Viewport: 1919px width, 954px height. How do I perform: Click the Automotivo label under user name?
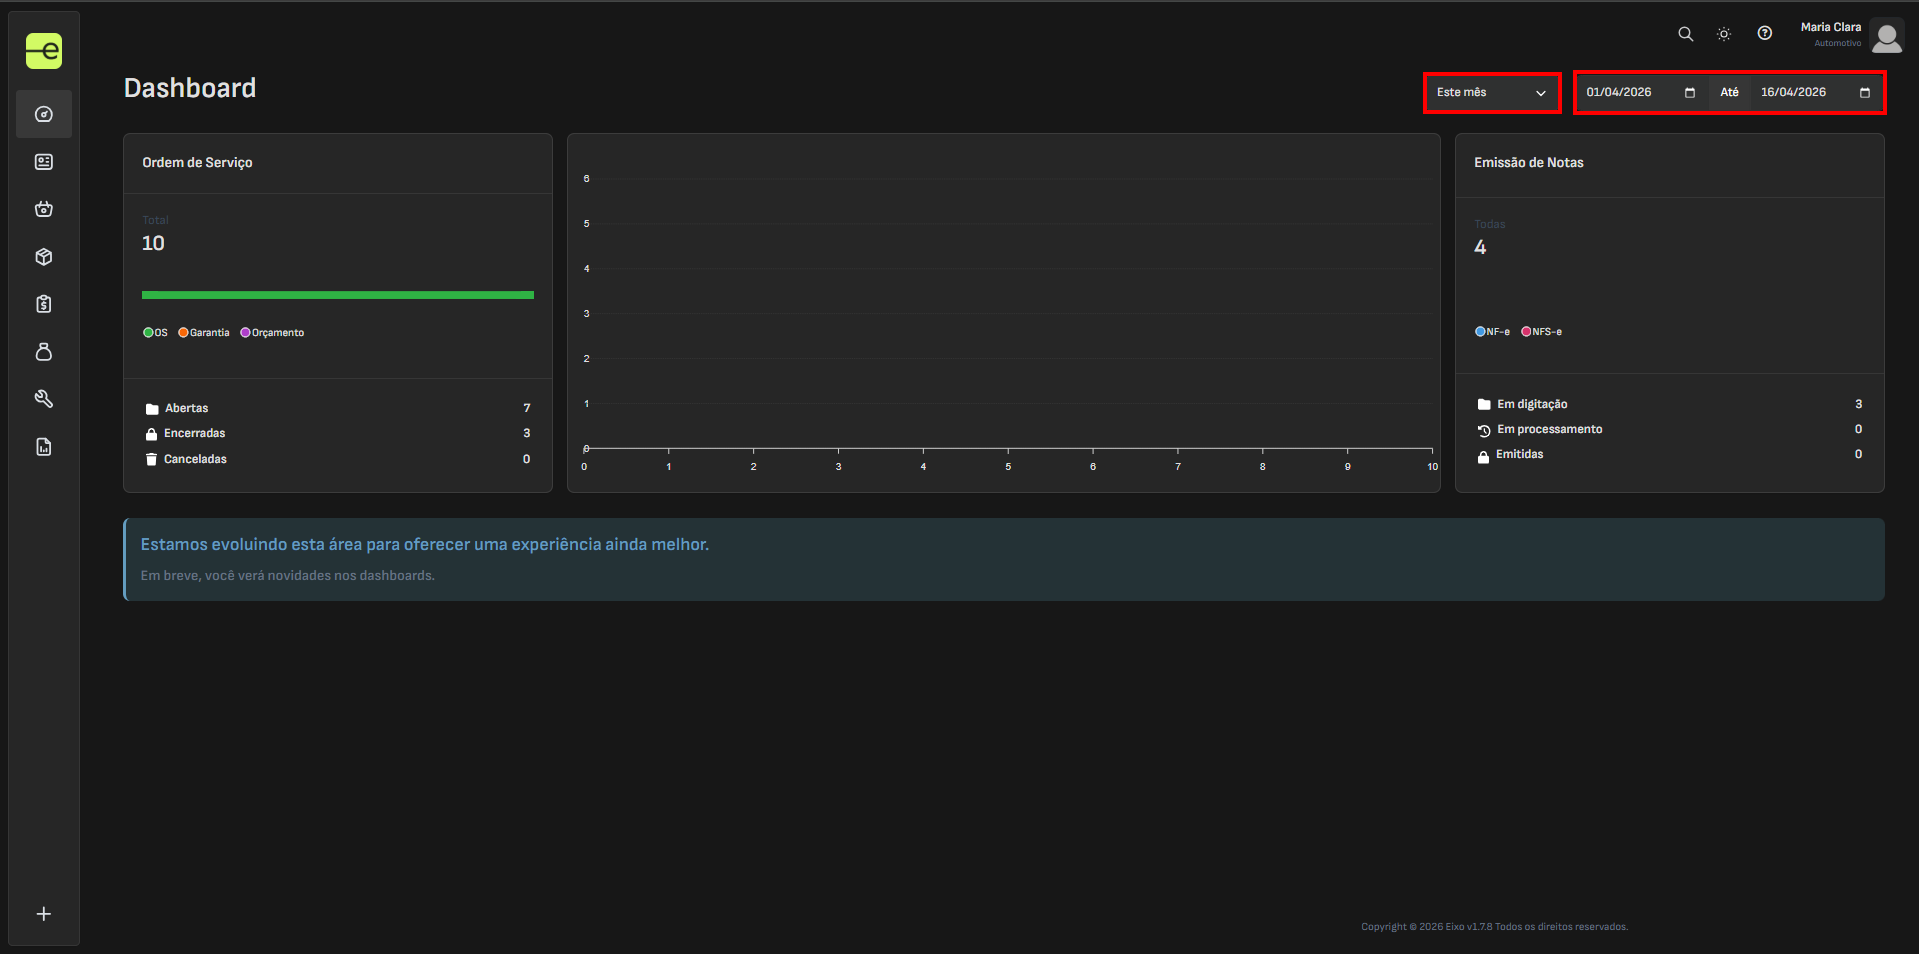click(1838, 43)
